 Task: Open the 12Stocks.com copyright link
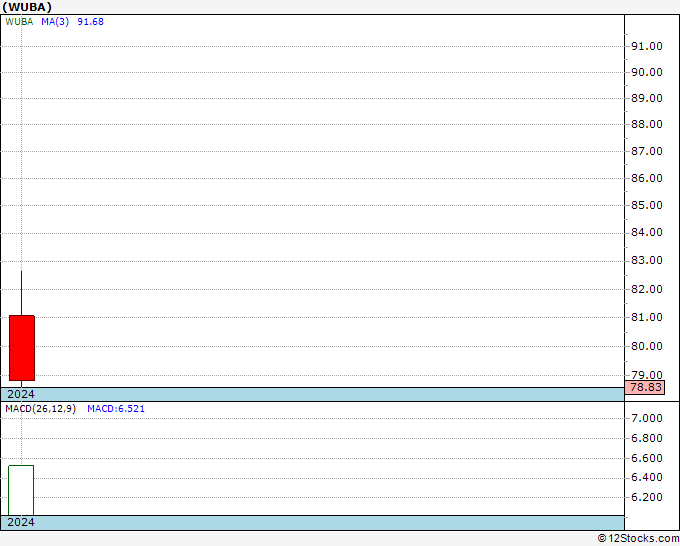[x=638, y=539]
